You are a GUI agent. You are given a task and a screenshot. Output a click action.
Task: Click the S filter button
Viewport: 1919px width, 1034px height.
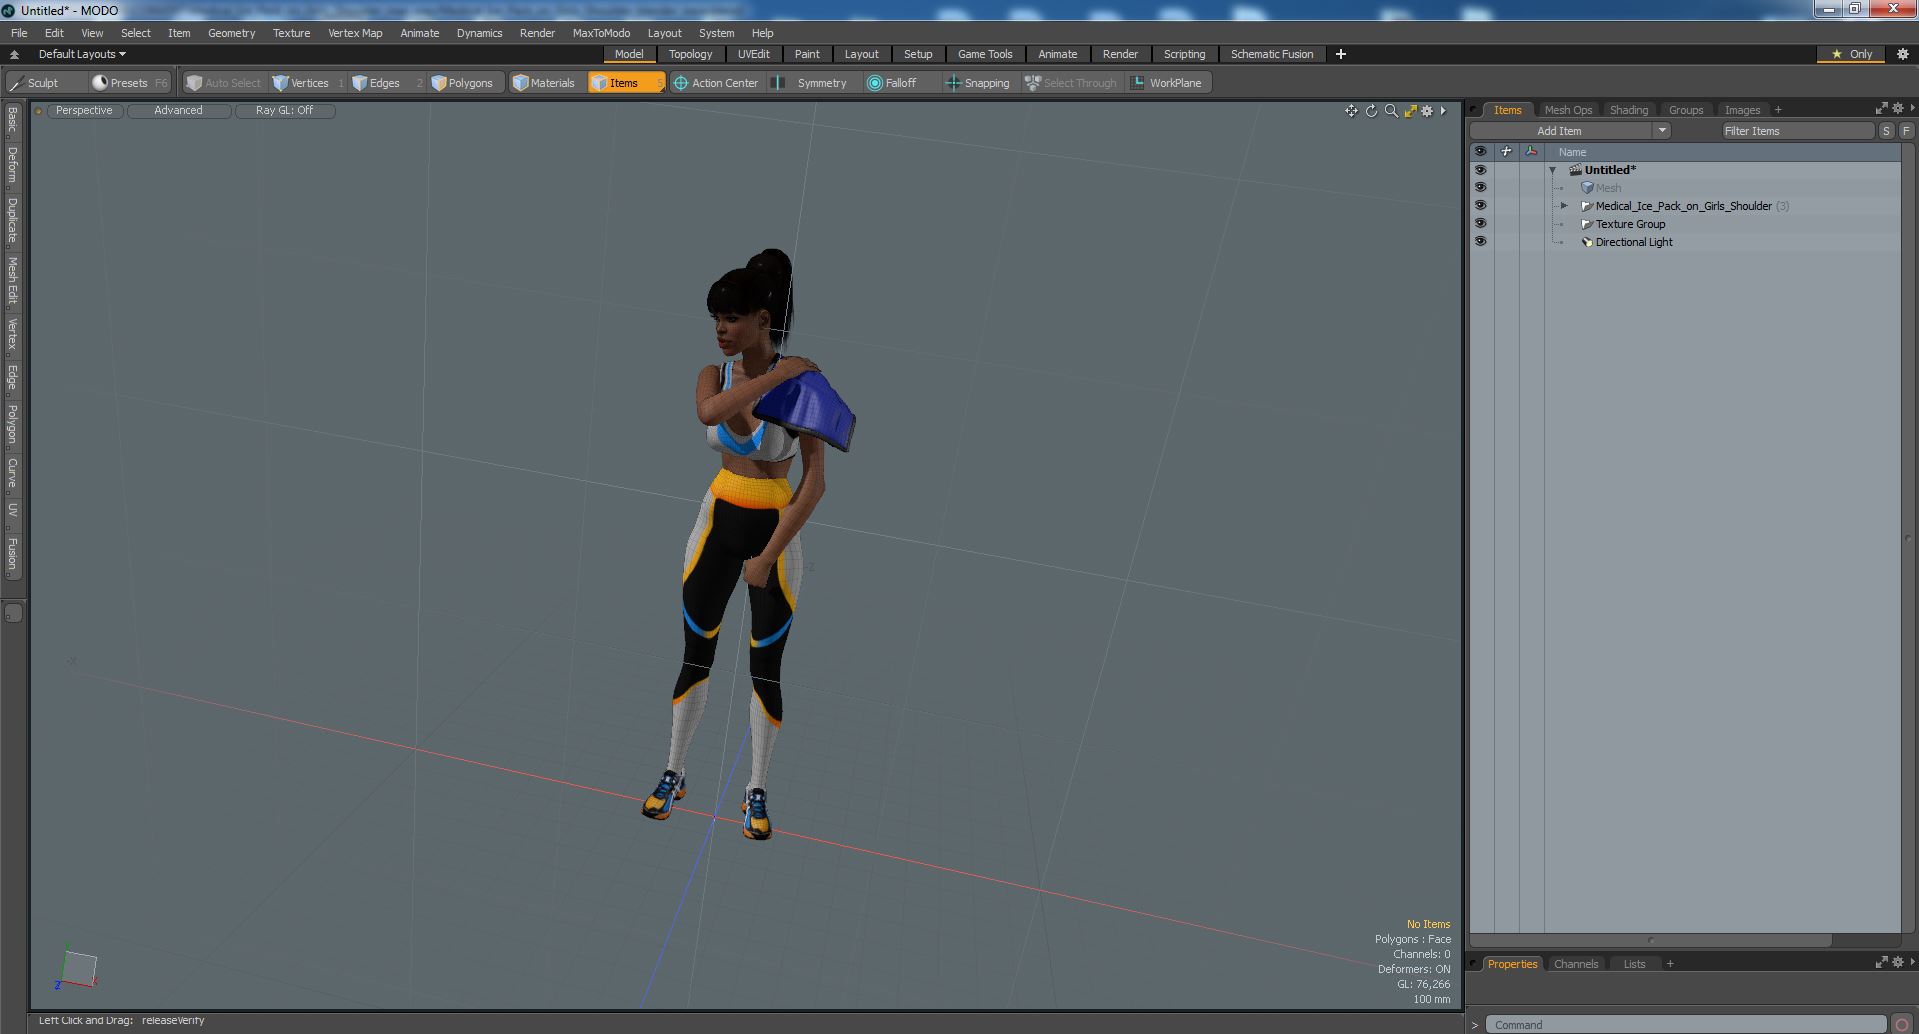pos(1886,131)
